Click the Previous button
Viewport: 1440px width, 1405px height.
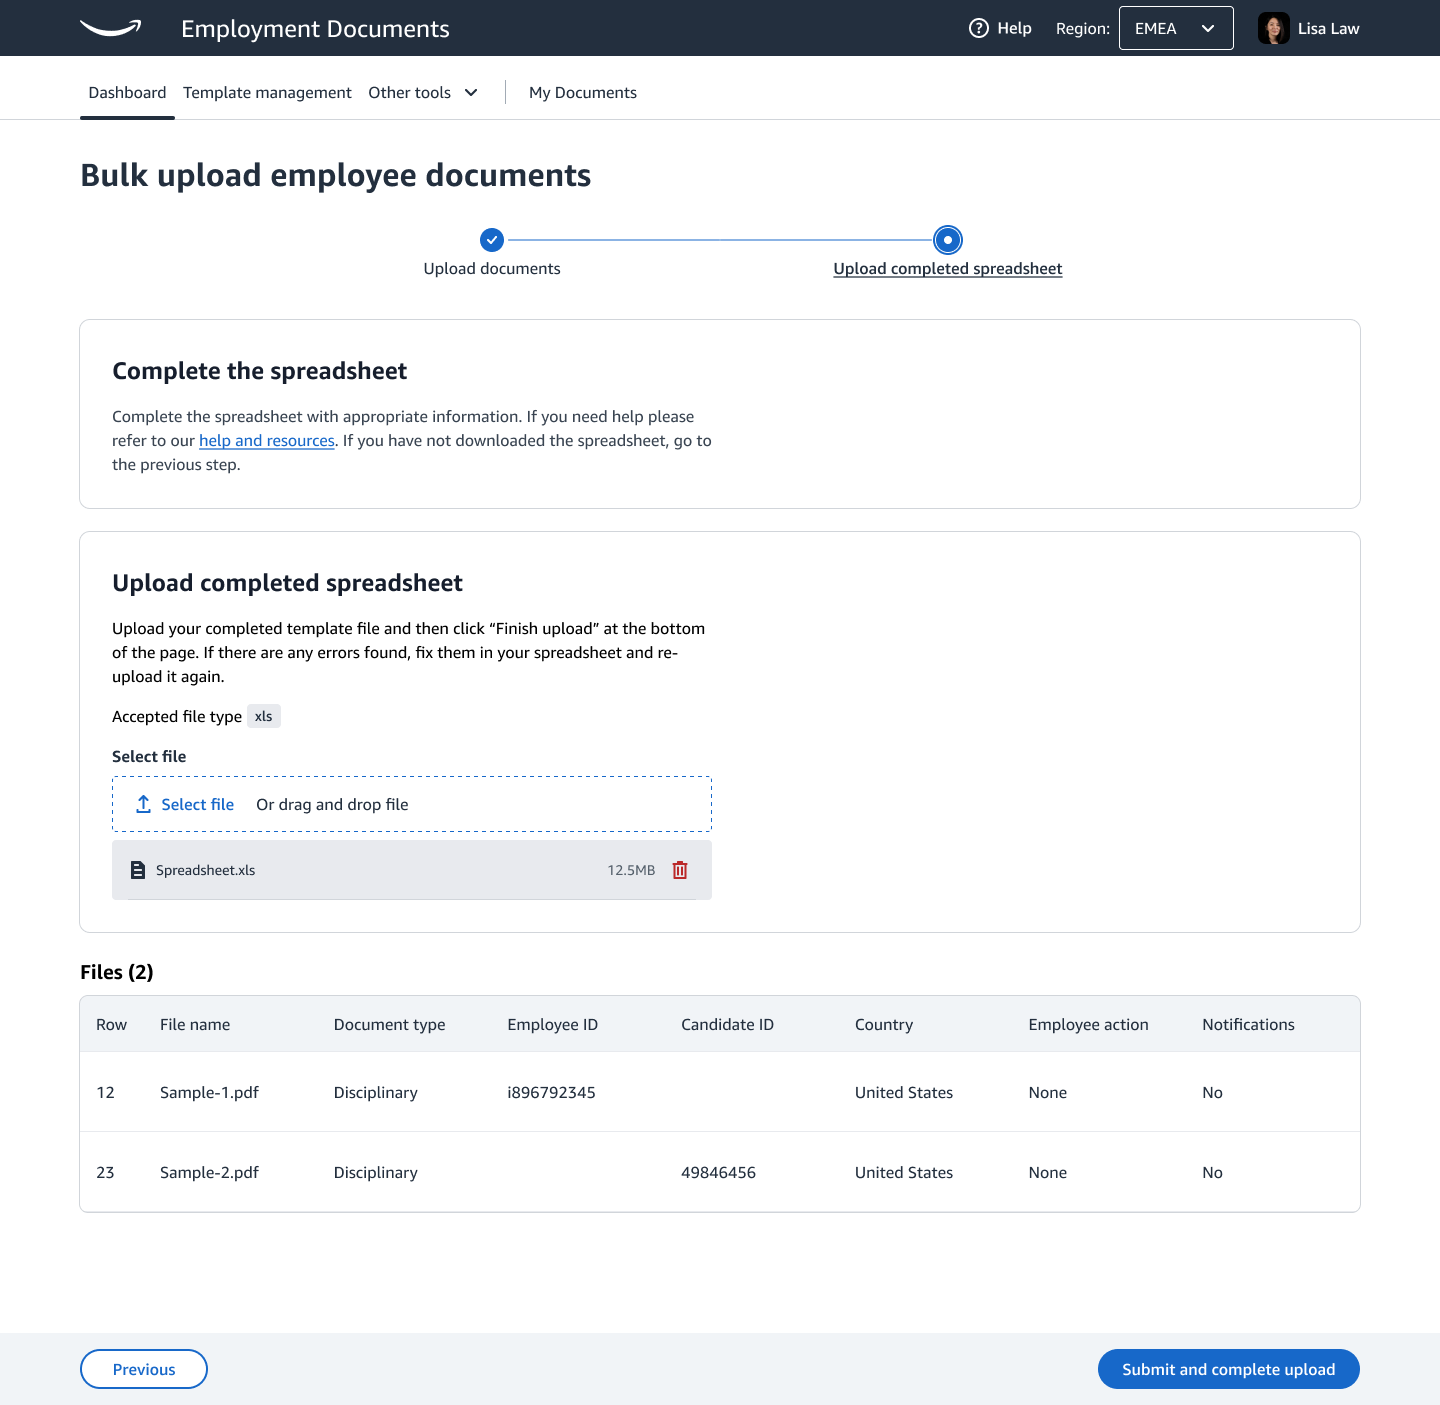pyautogui.click(x=144, y=1369)
